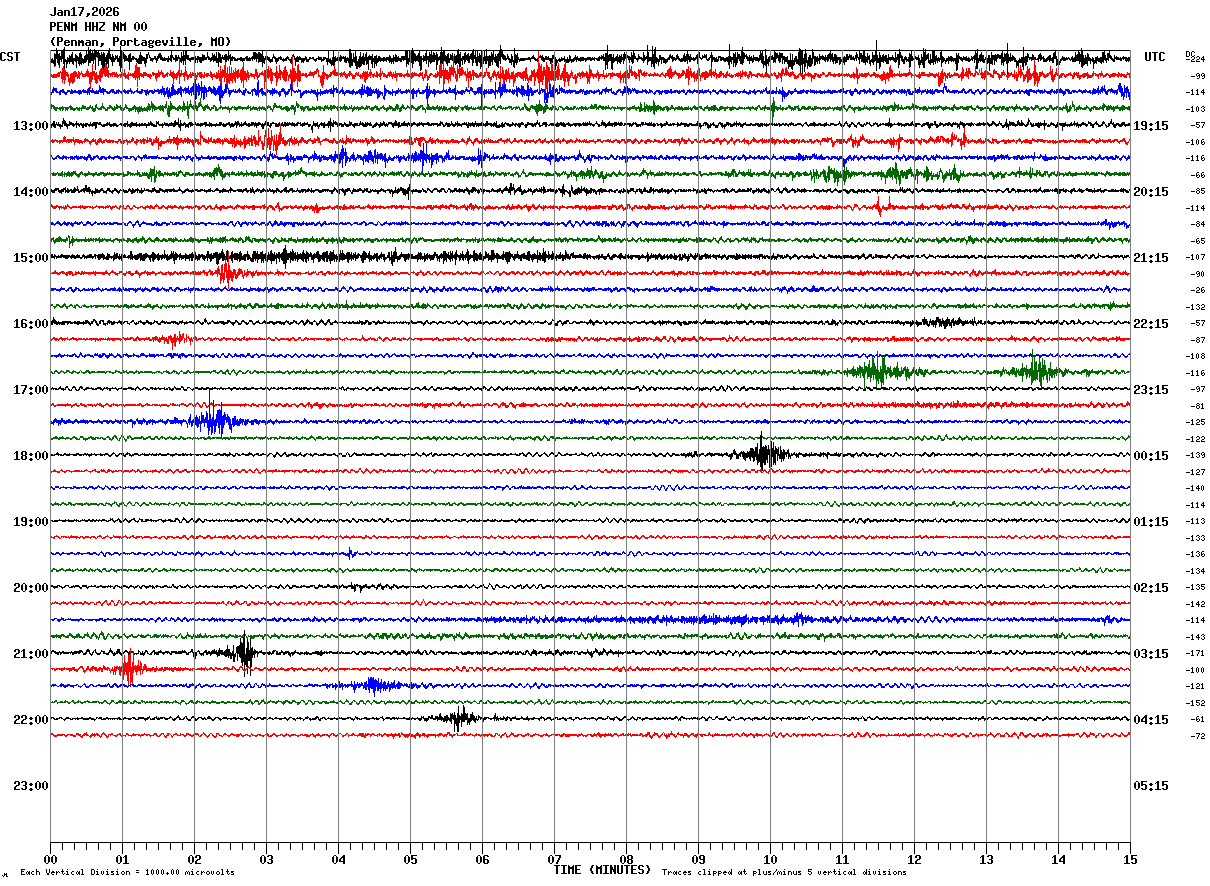Click the DC offset value '-139'

pyautogui.click(x=1195, y=455)
